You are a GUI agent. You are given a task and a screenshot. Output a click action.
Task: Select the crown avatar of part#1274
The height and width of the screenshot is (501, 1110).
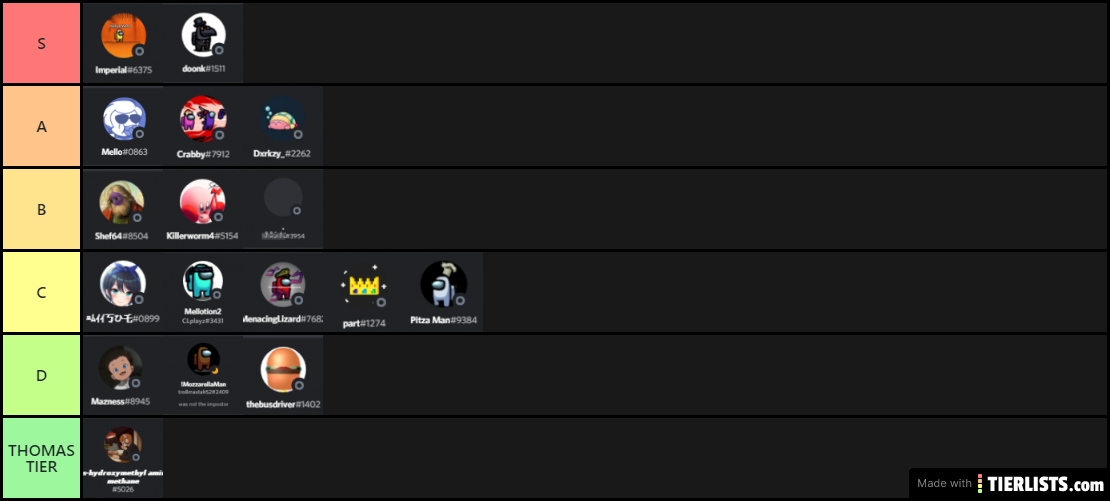(364, 285)
